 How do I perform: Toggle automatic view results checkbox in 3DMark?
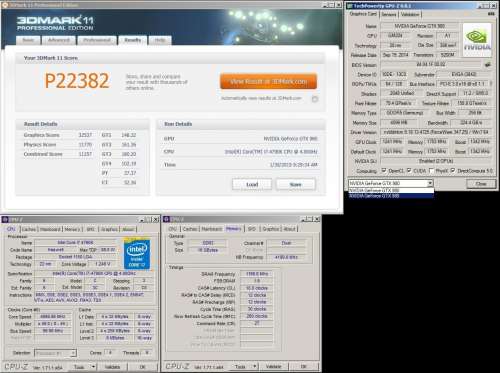pyautogui.click(x=315, y=99)
